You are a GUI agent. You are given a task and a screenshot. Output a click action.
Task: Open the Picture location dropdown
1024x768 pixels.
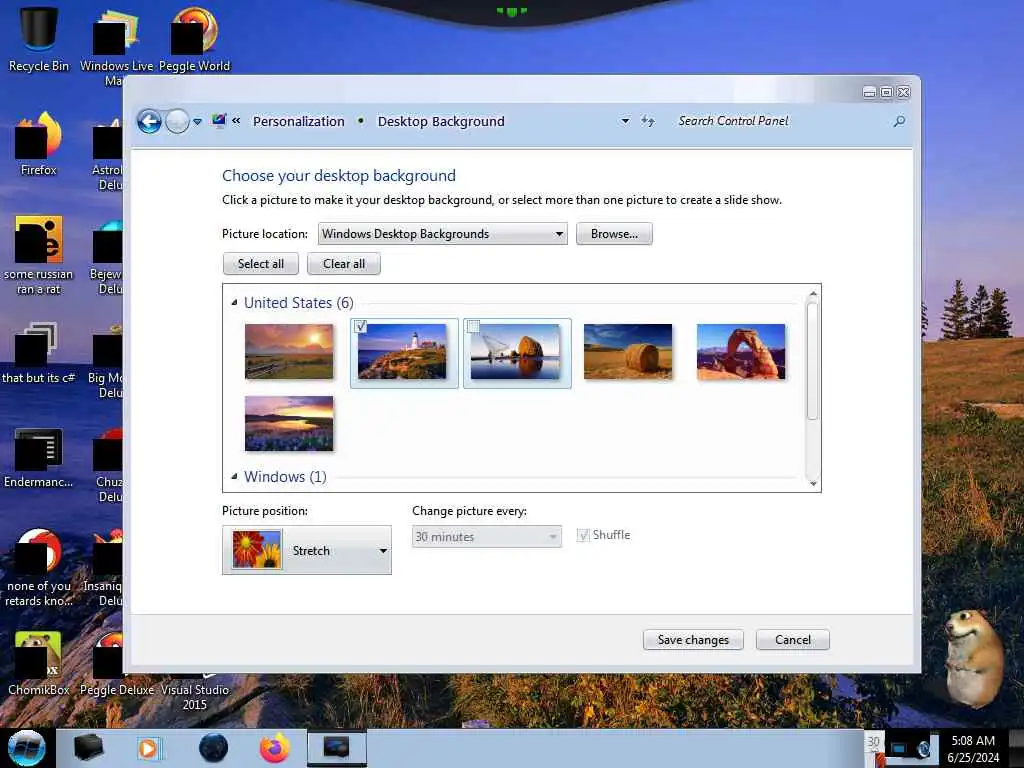click(x=442, y=234)
